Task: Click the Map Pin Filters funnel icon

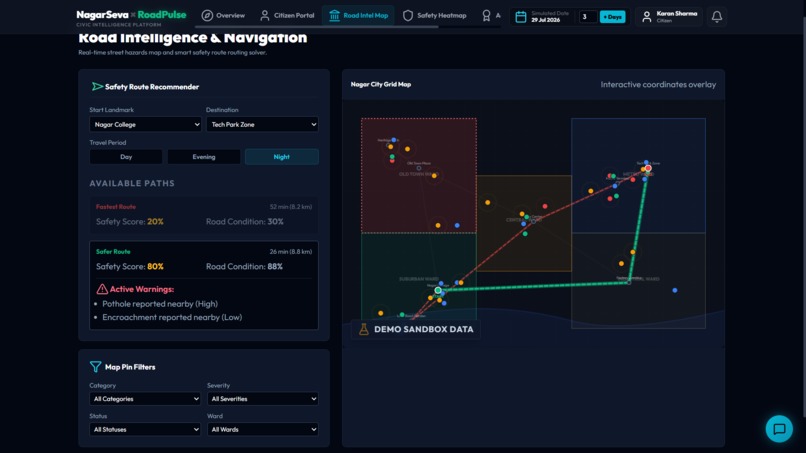Action: click(x=96, y=367)
